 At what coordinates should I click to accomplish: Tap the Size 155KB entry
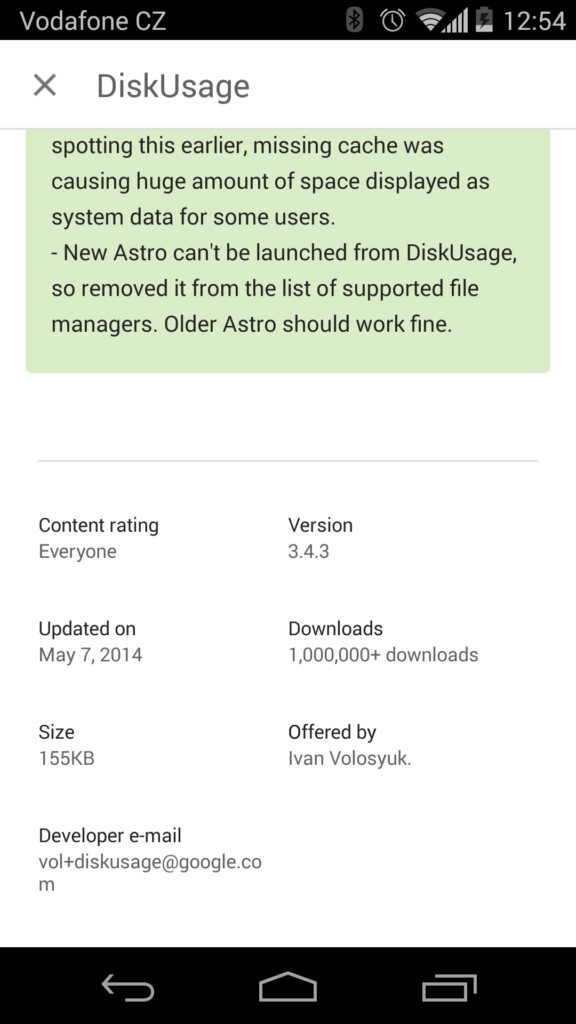[x=67, y=745]
